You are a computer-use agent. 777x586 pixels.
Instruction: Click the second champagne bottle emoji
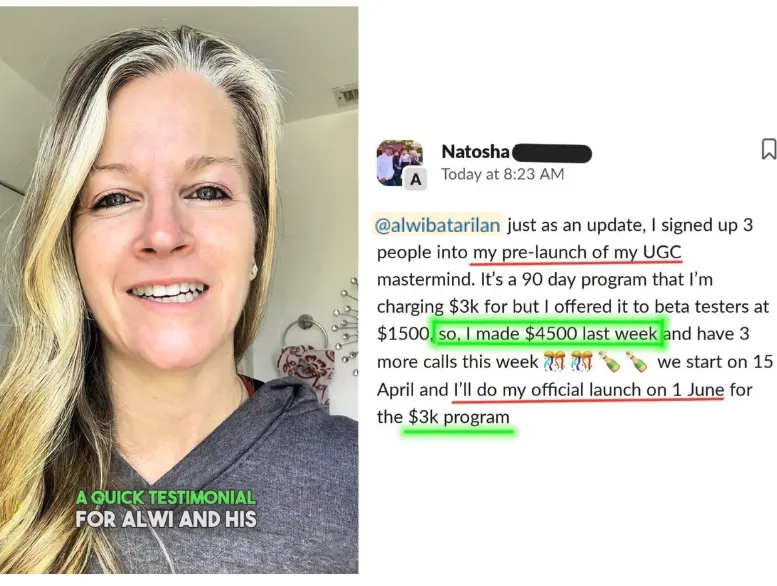(x=636, y=362)
